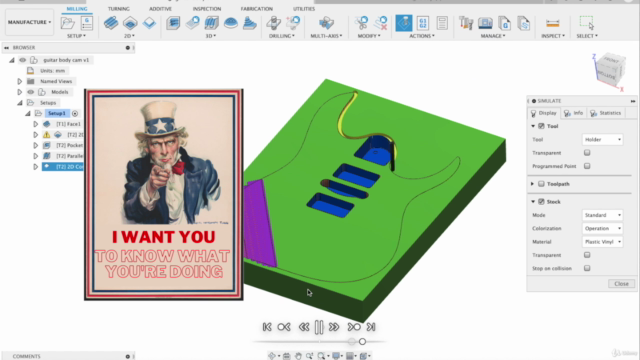Switch to the FABRICATION tab

[x=257, y=9]
